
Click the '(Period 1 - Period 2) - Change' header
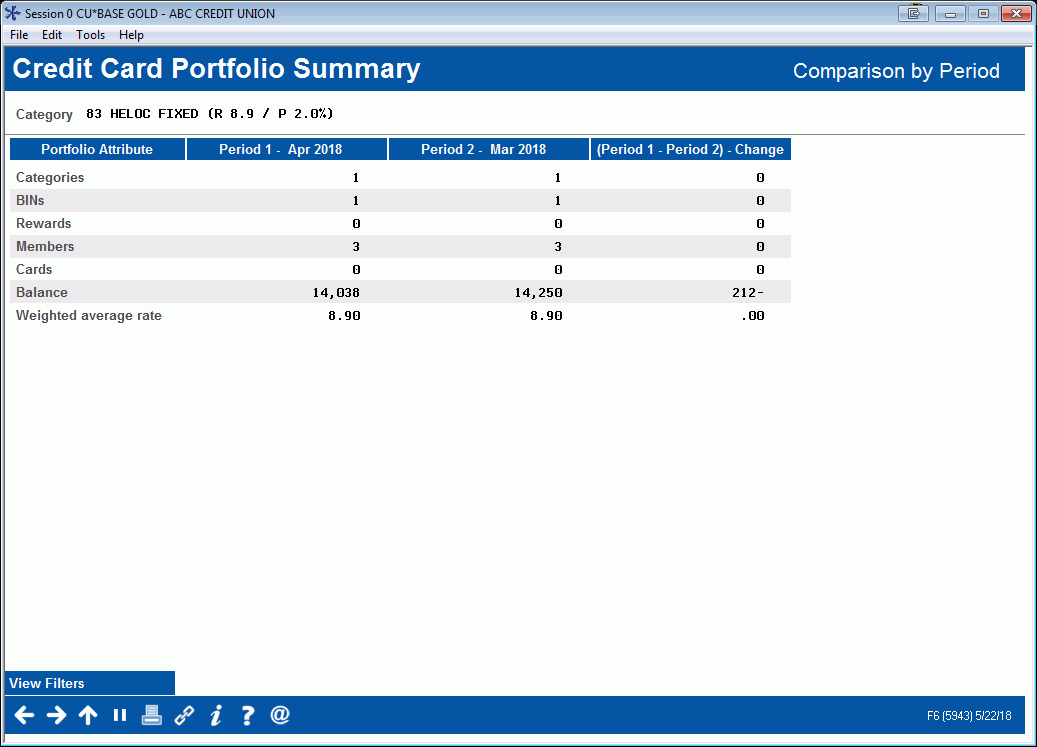[690, 148]
